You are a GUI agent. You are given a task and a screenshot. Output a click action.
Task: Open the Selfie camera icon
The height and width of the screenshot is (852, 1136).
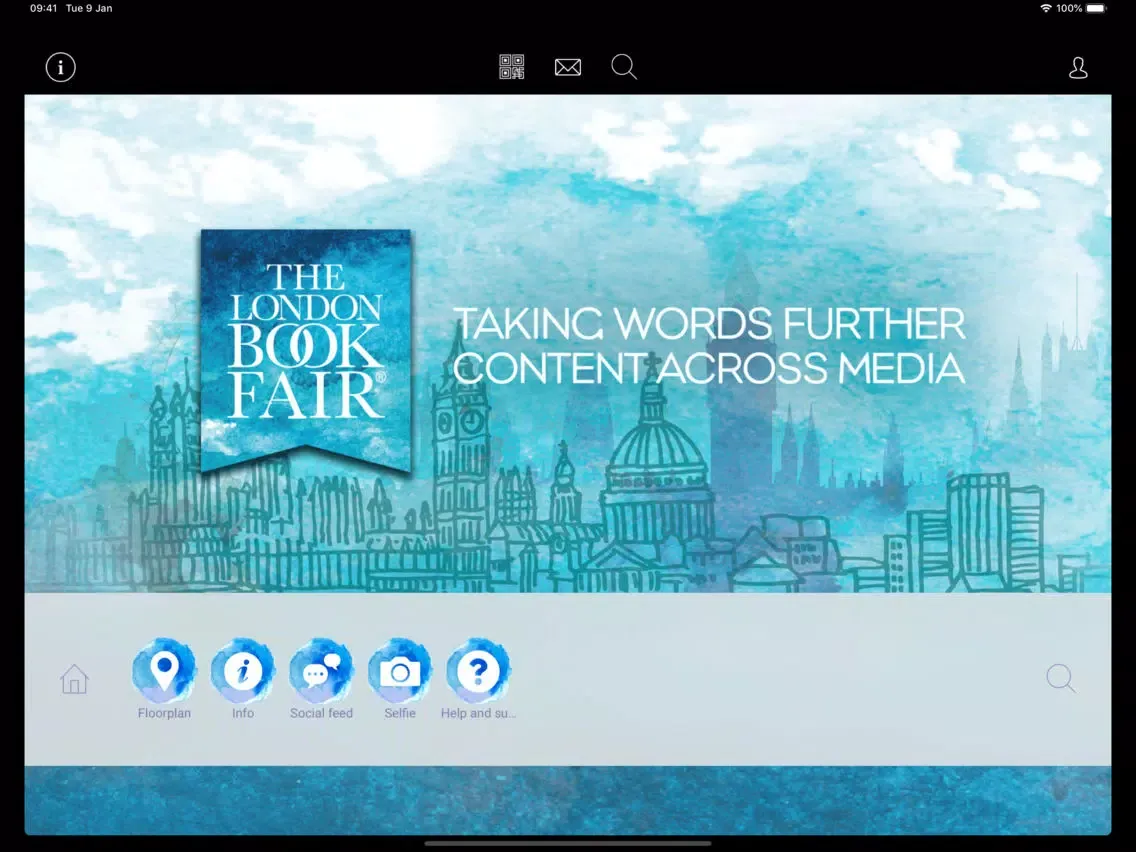[x=399, y=671]
